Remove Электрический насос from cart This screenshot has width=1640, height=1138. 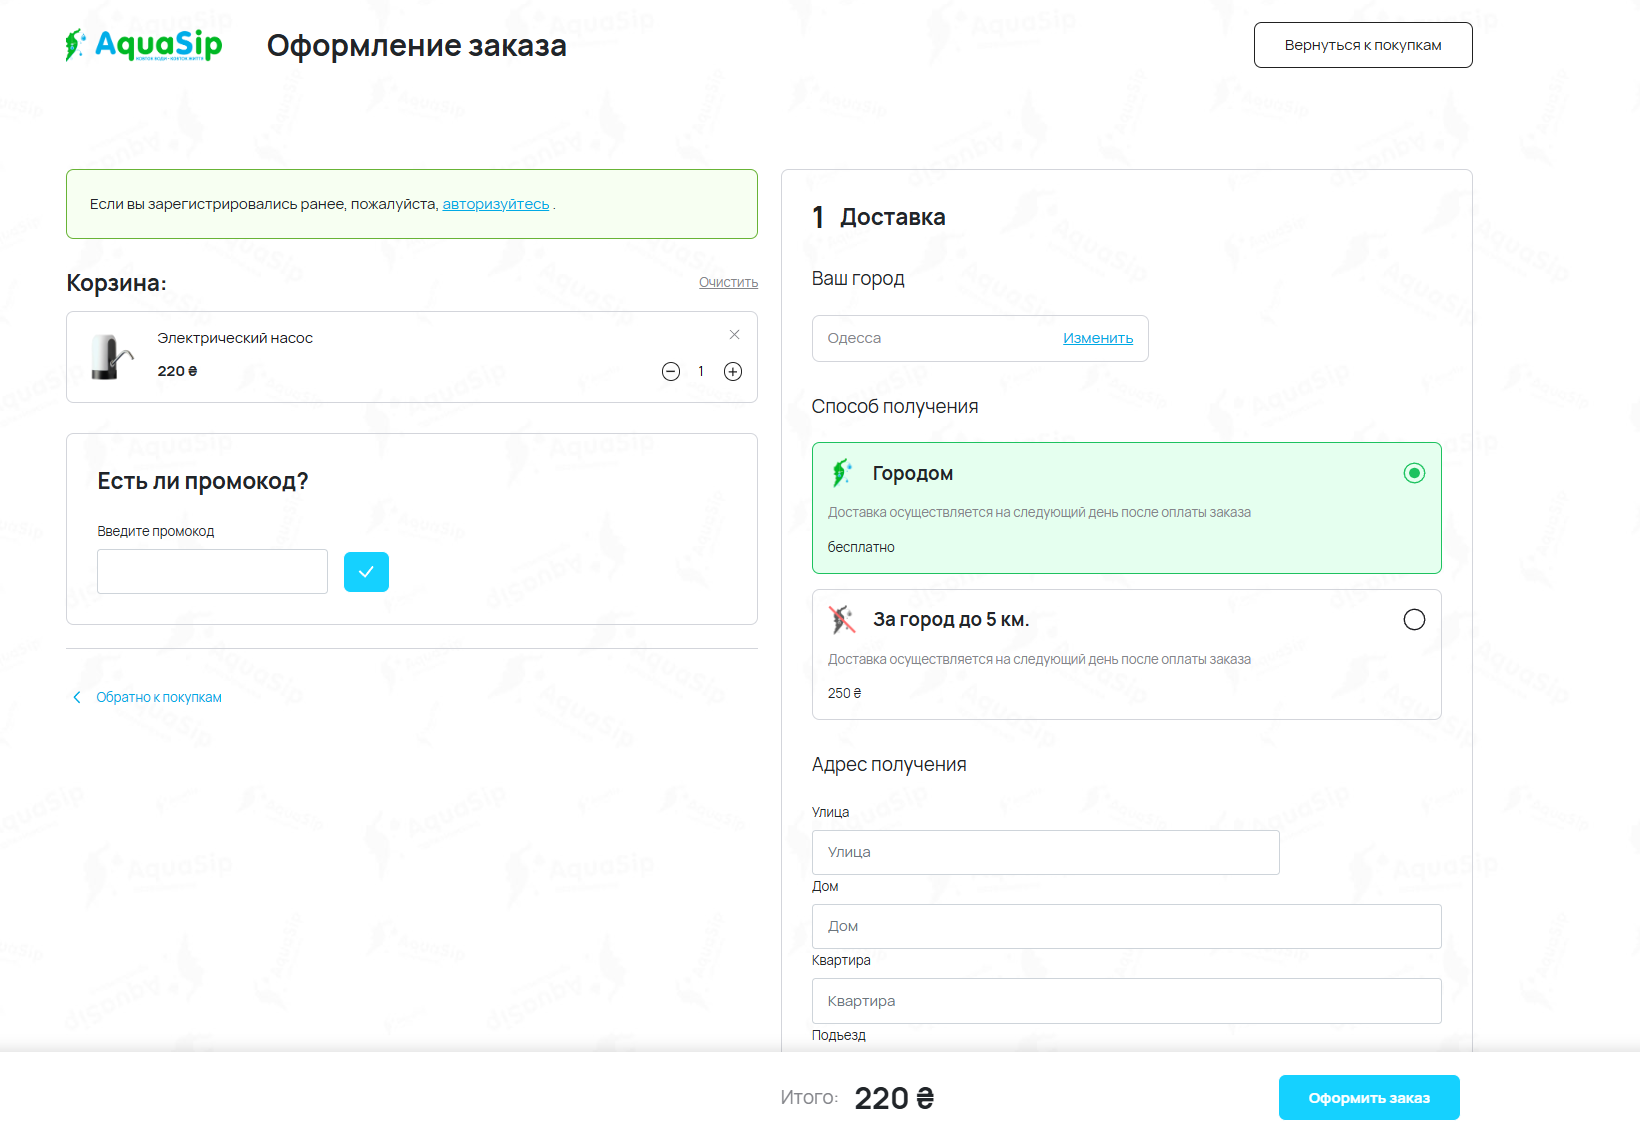[734, 335]
